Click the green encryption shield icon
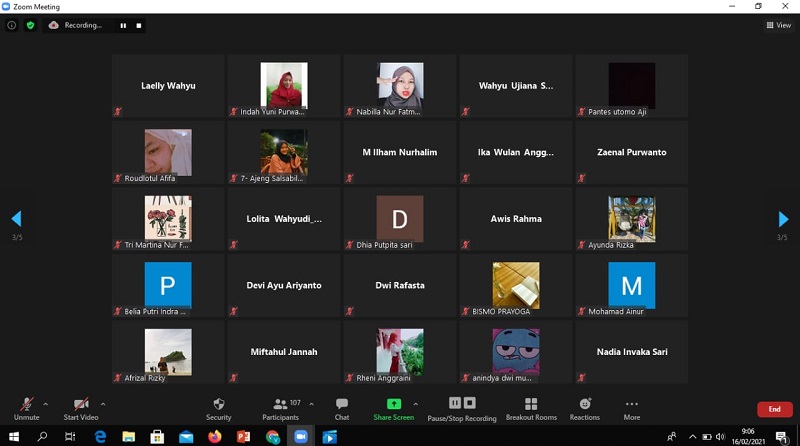Image resolution: width=800 pixels, height=446 pixels. (x=31, y=25)
